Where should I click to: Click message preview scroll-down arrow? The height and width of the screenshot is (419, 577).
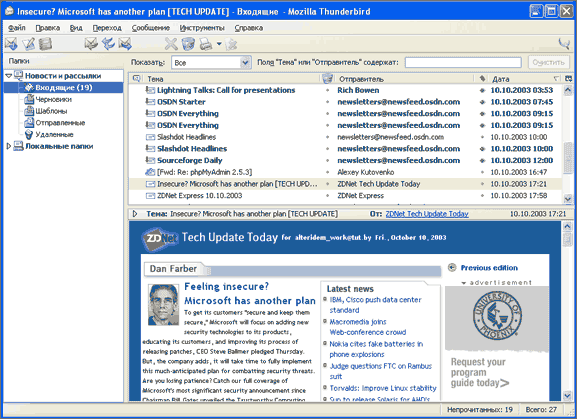[x=567, y=395]
